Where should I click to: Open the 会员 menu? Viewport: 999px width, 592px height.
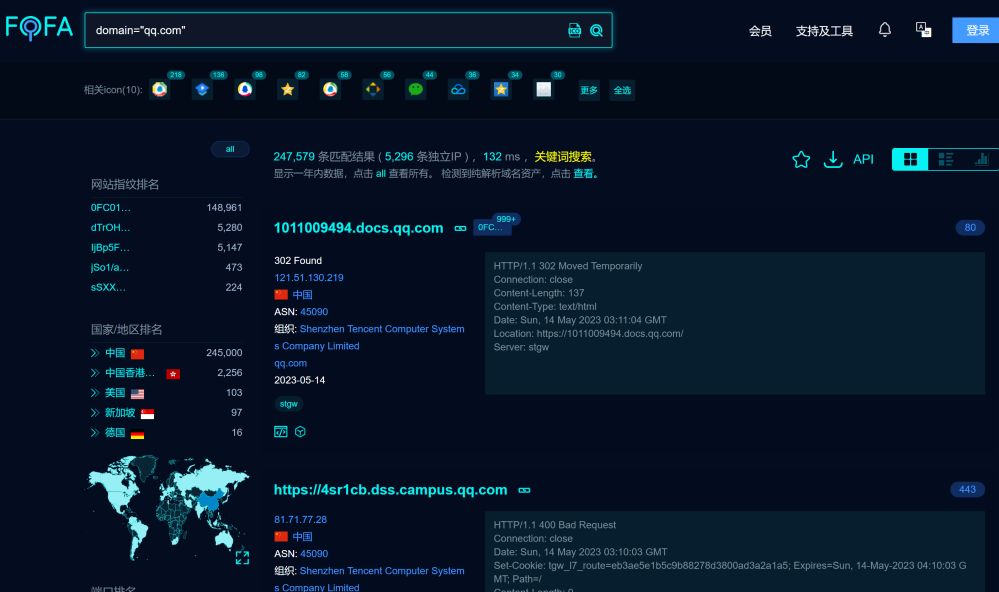click(760, 31)
